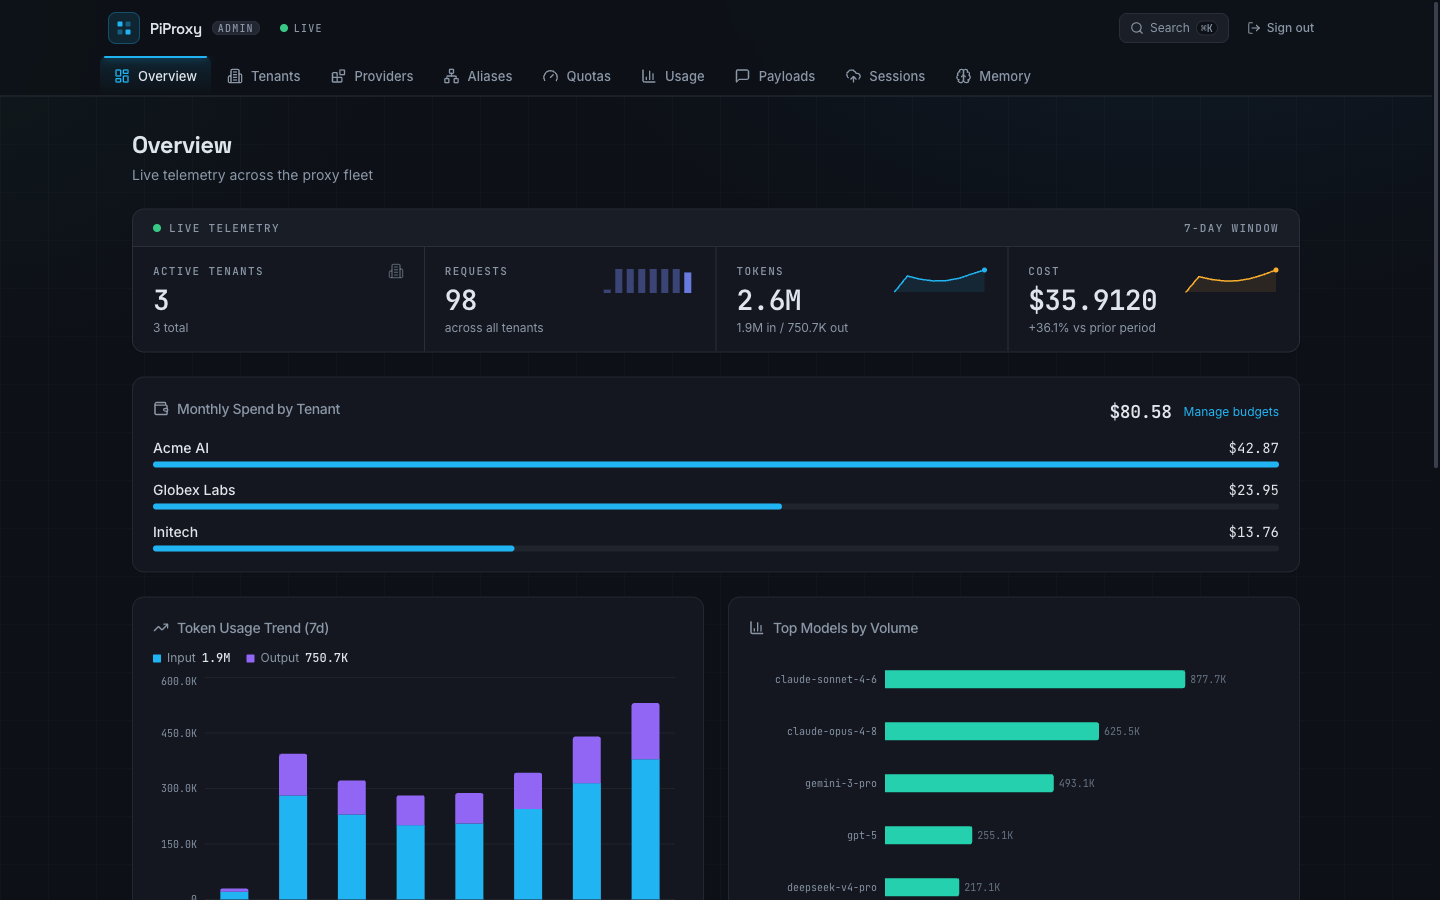1440x900 pixels.
Task: Click the $80.58 monthly total
Action: 1140,412
